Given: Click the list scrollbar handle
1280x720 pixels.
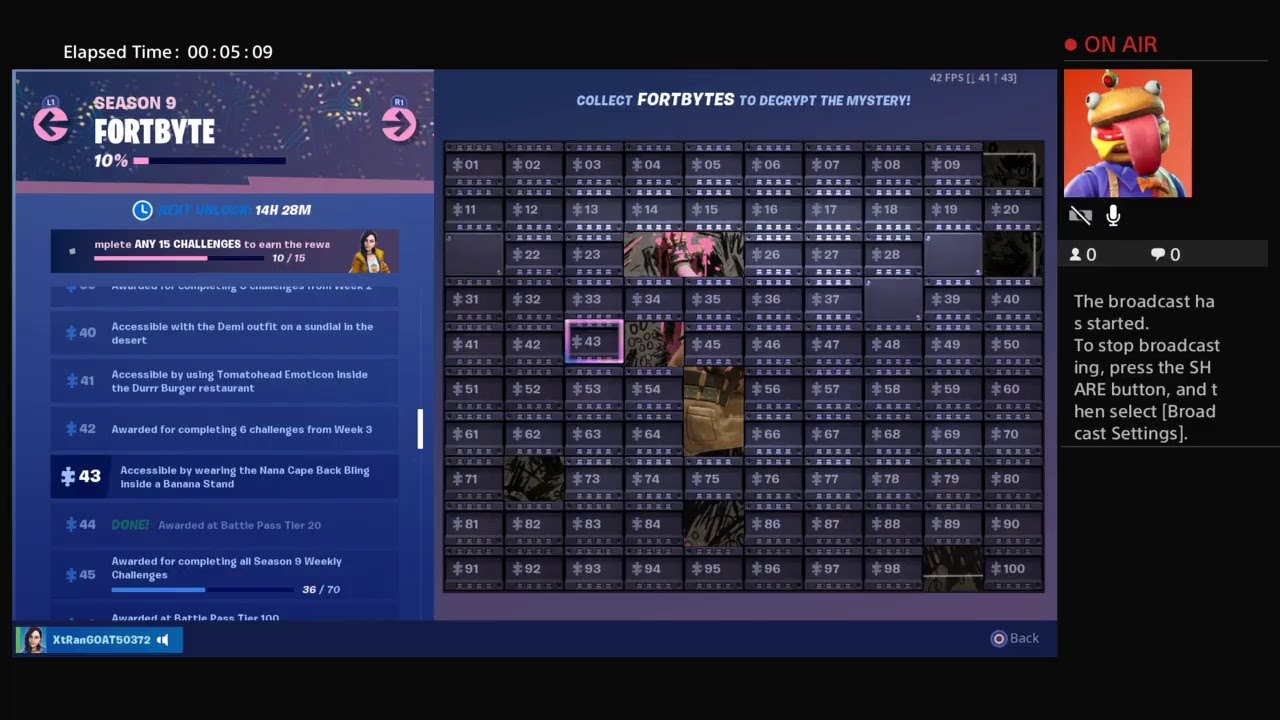Looking at the screenshot, I should point(420,429).
